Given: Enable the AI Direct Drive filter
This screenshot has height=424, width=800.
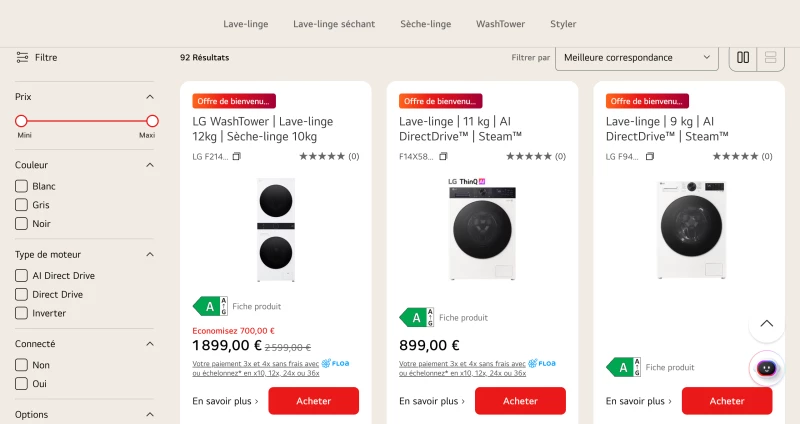Looking at the screenshot, I should point(21,276).
